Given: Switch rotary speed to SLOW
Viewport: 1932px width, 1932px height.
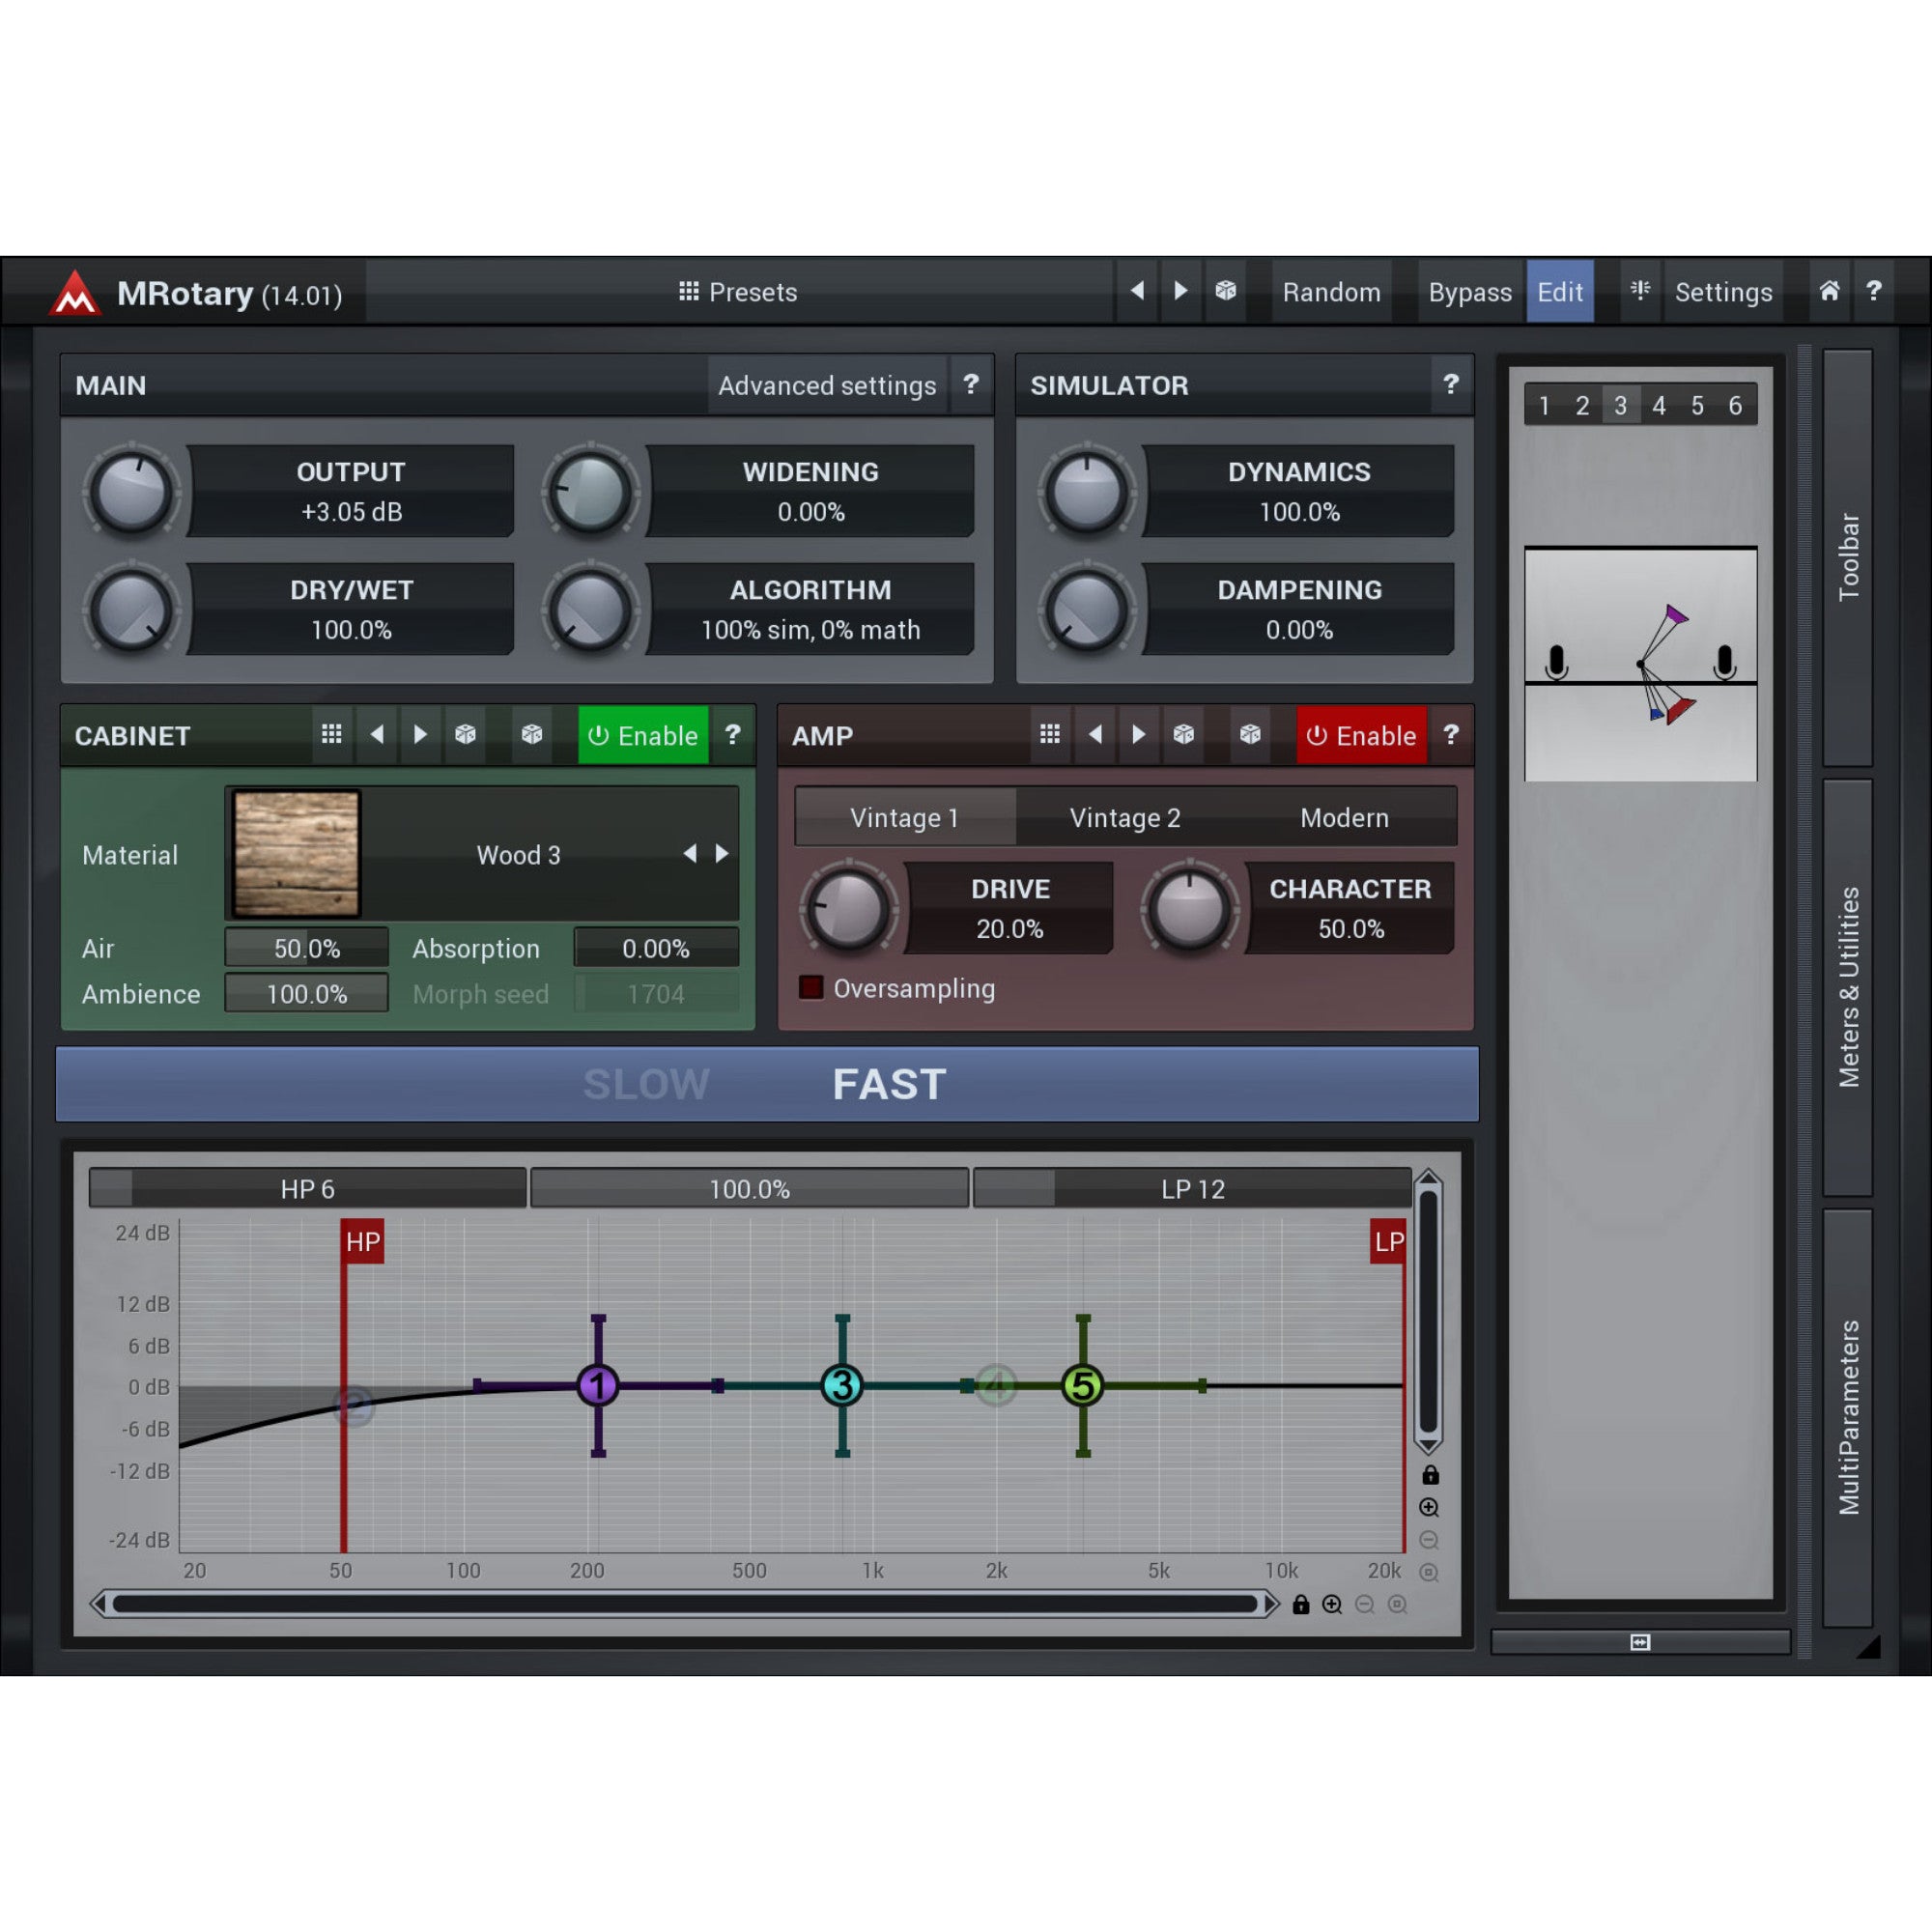Looking at the screenshot, I should coord(646,1084).
